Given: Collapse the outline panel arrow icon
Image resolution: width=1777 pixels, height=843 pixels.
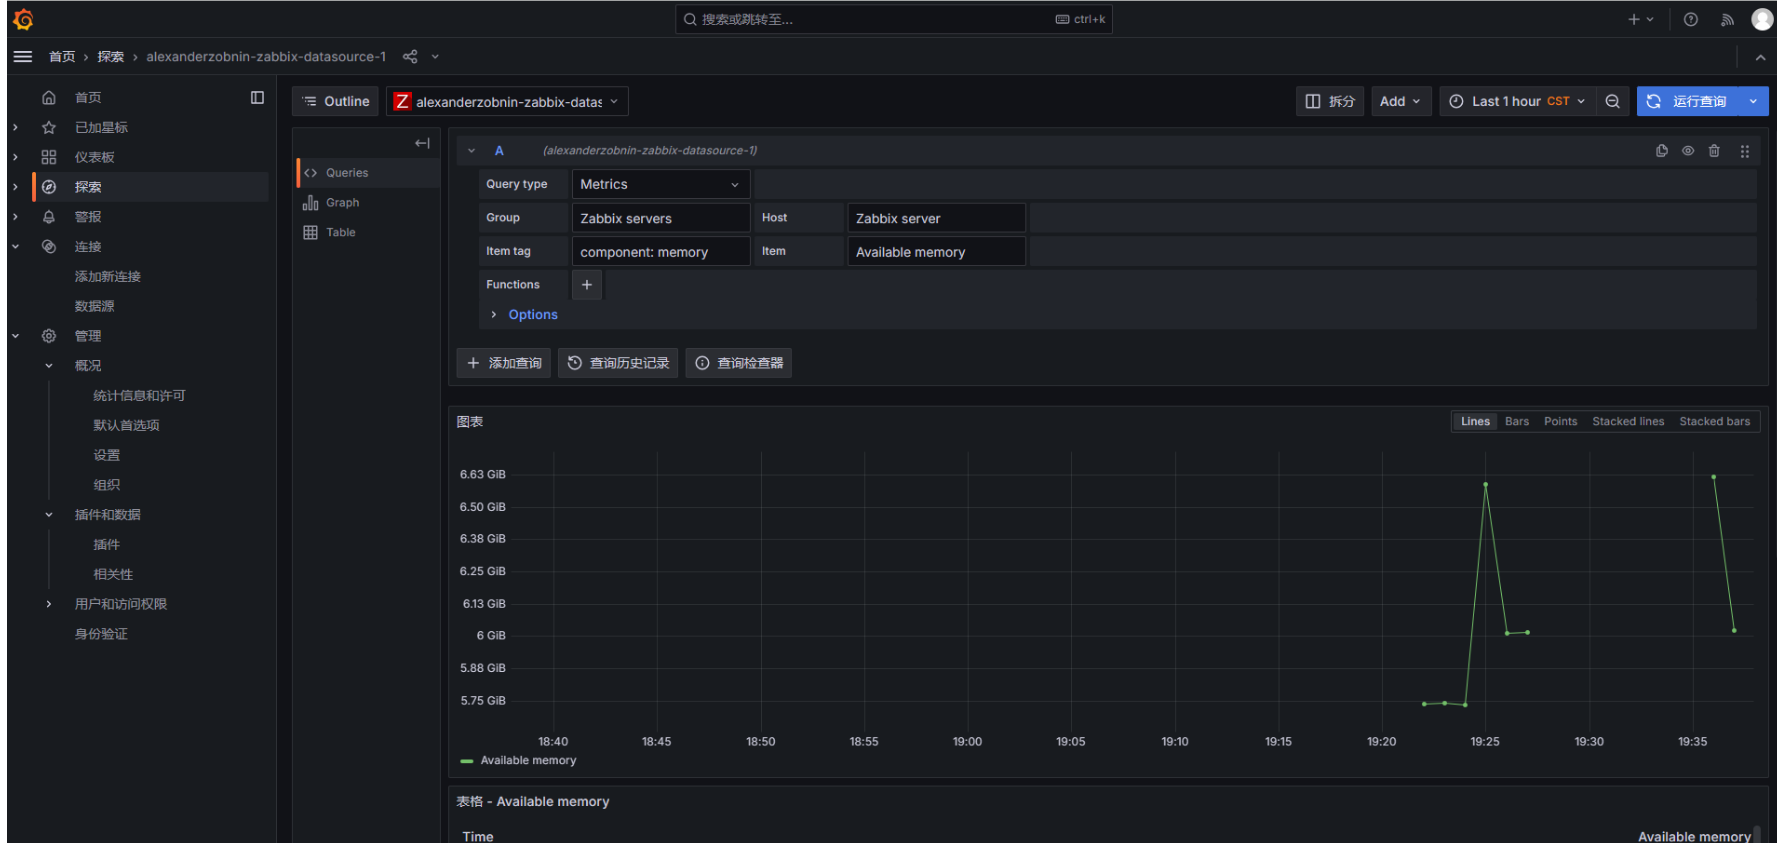Looking at the screenshot, I should (x=422, y=143).
